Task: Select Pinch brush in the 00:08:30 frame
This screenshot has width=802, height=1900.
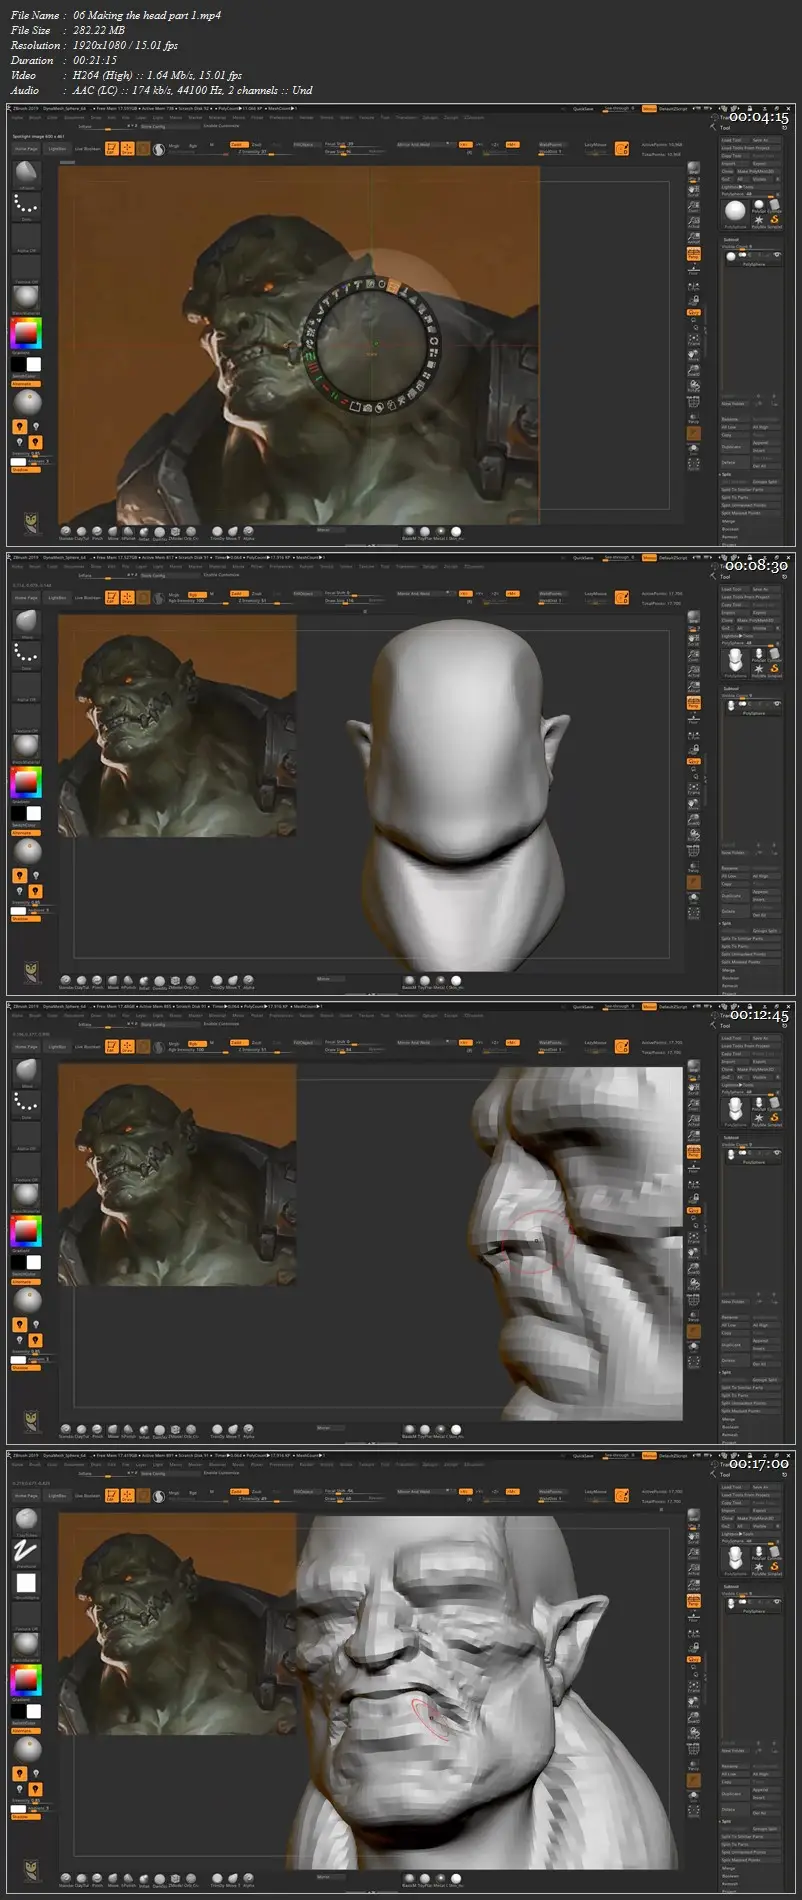Action: 98,980
